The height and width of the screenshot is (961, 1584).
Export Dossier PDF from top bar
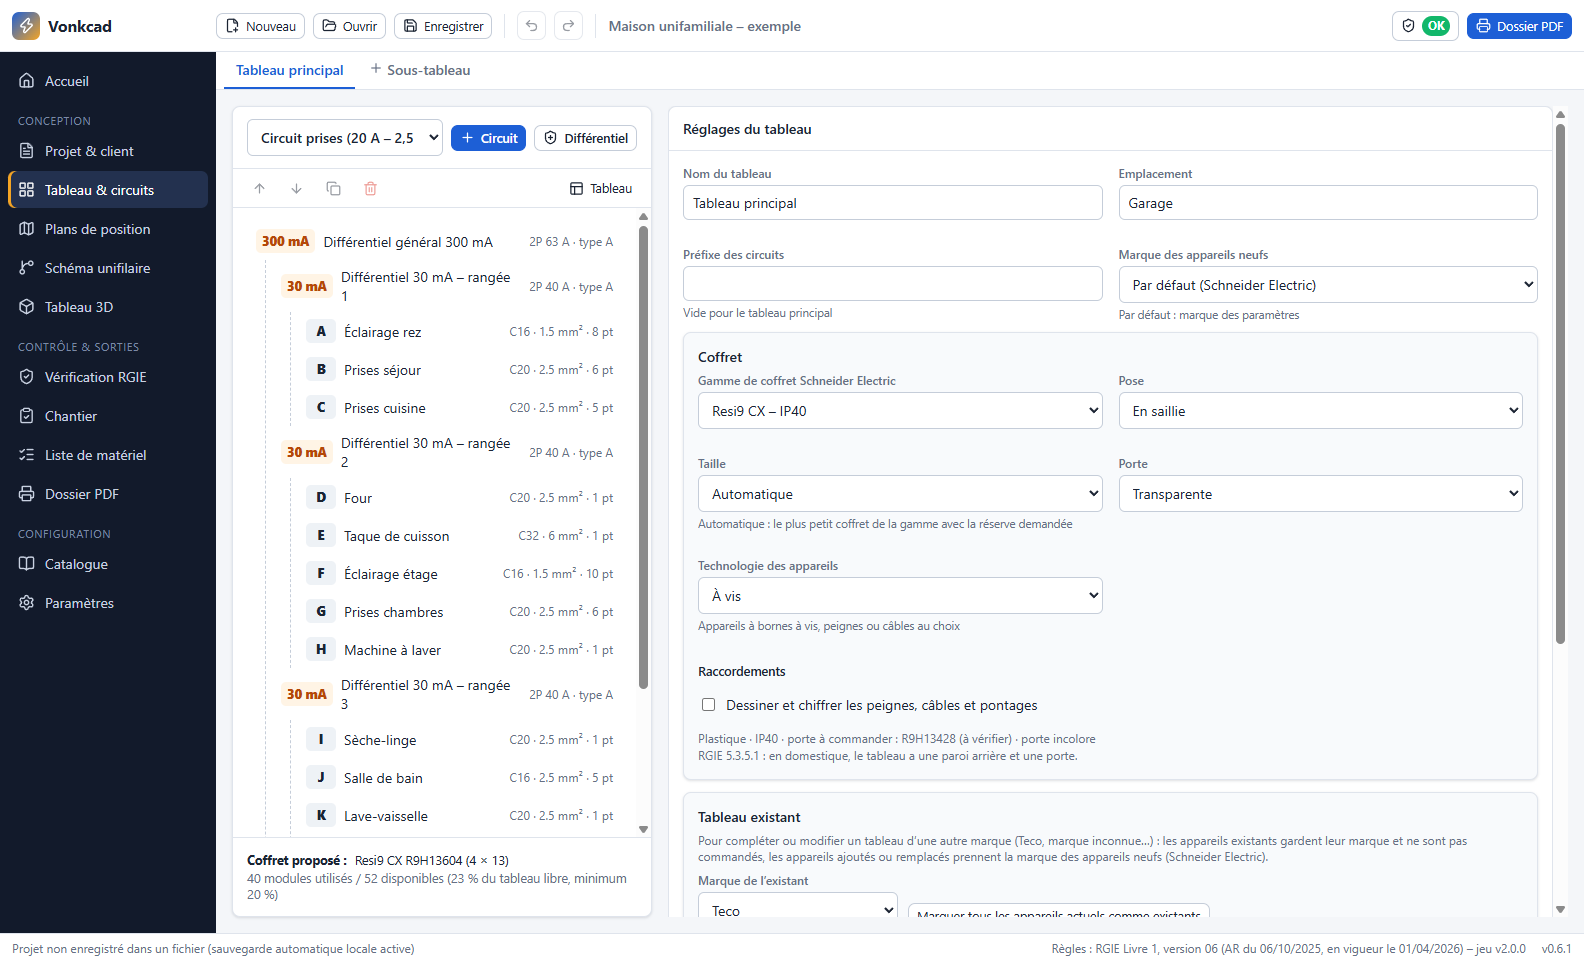(x=1519, y=26)
